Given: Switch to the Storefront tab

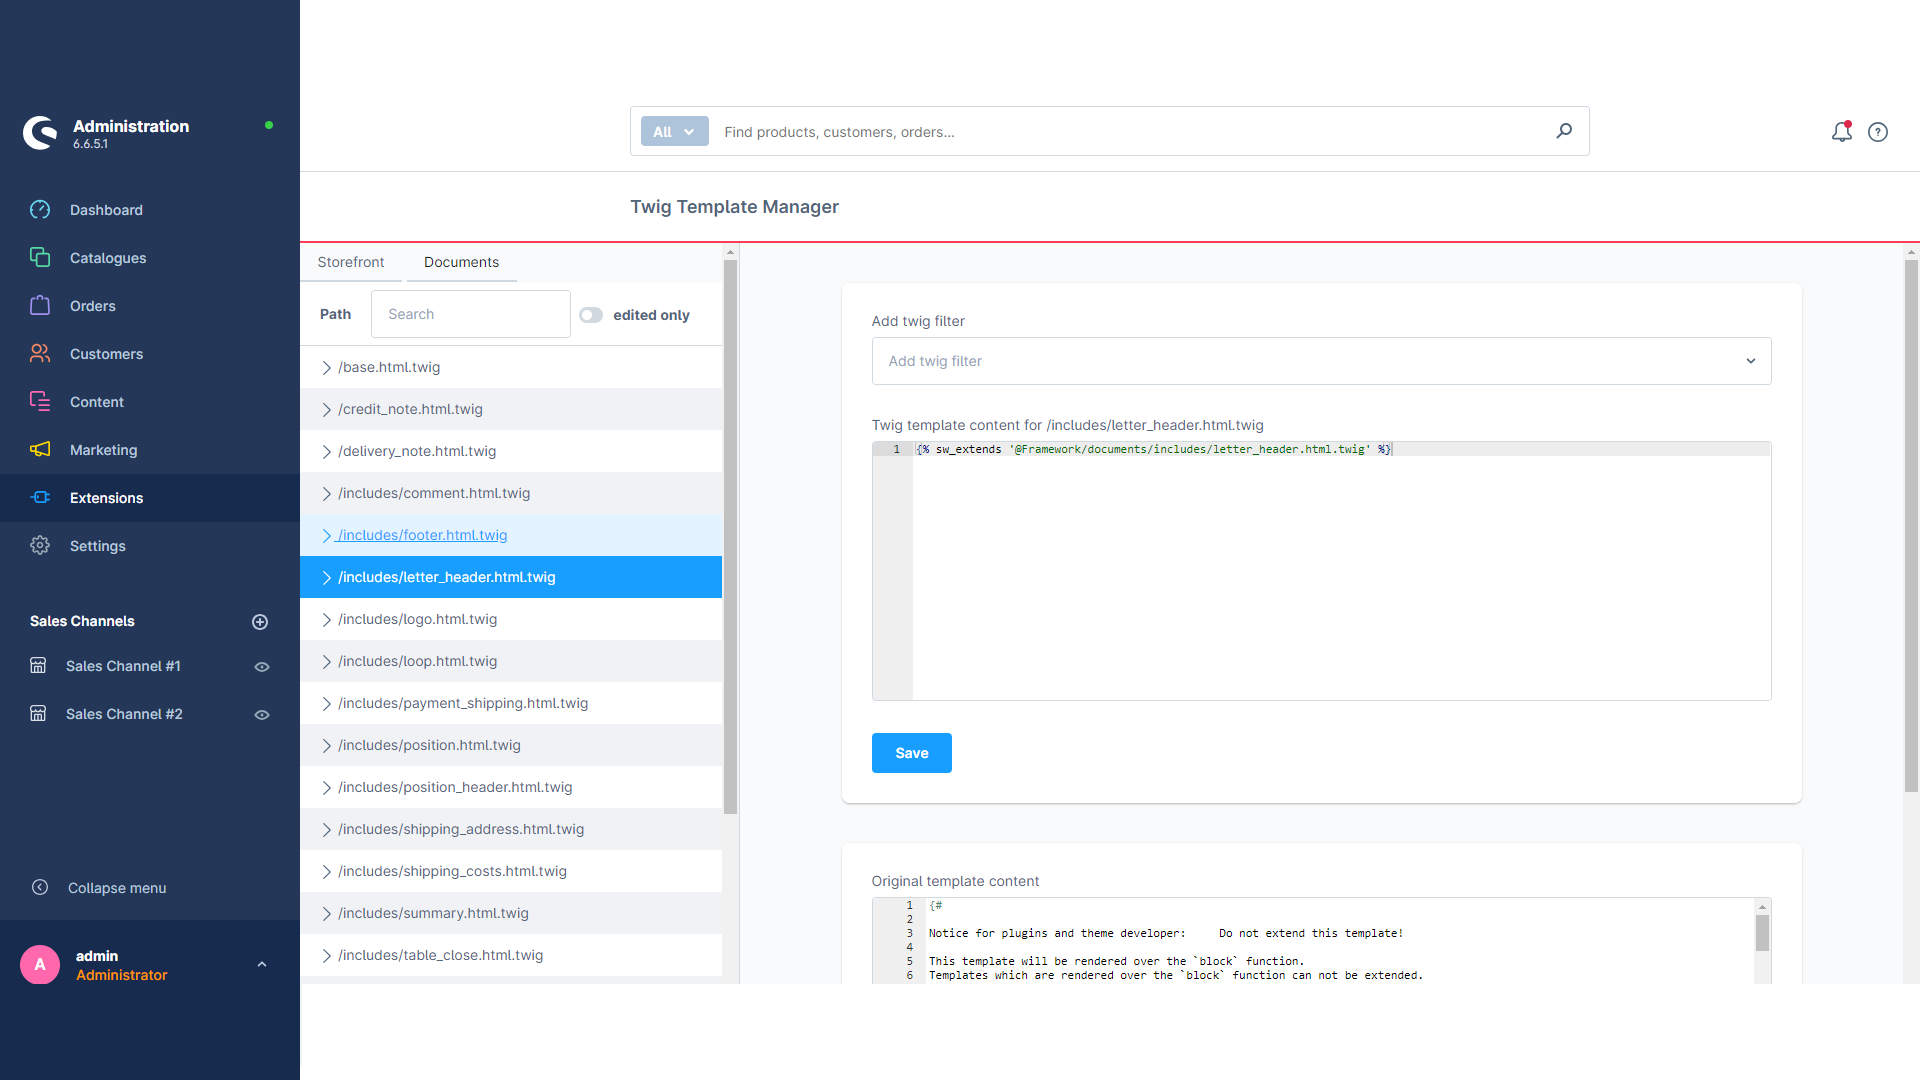Looking at the screenshot, I should point(351,261).
